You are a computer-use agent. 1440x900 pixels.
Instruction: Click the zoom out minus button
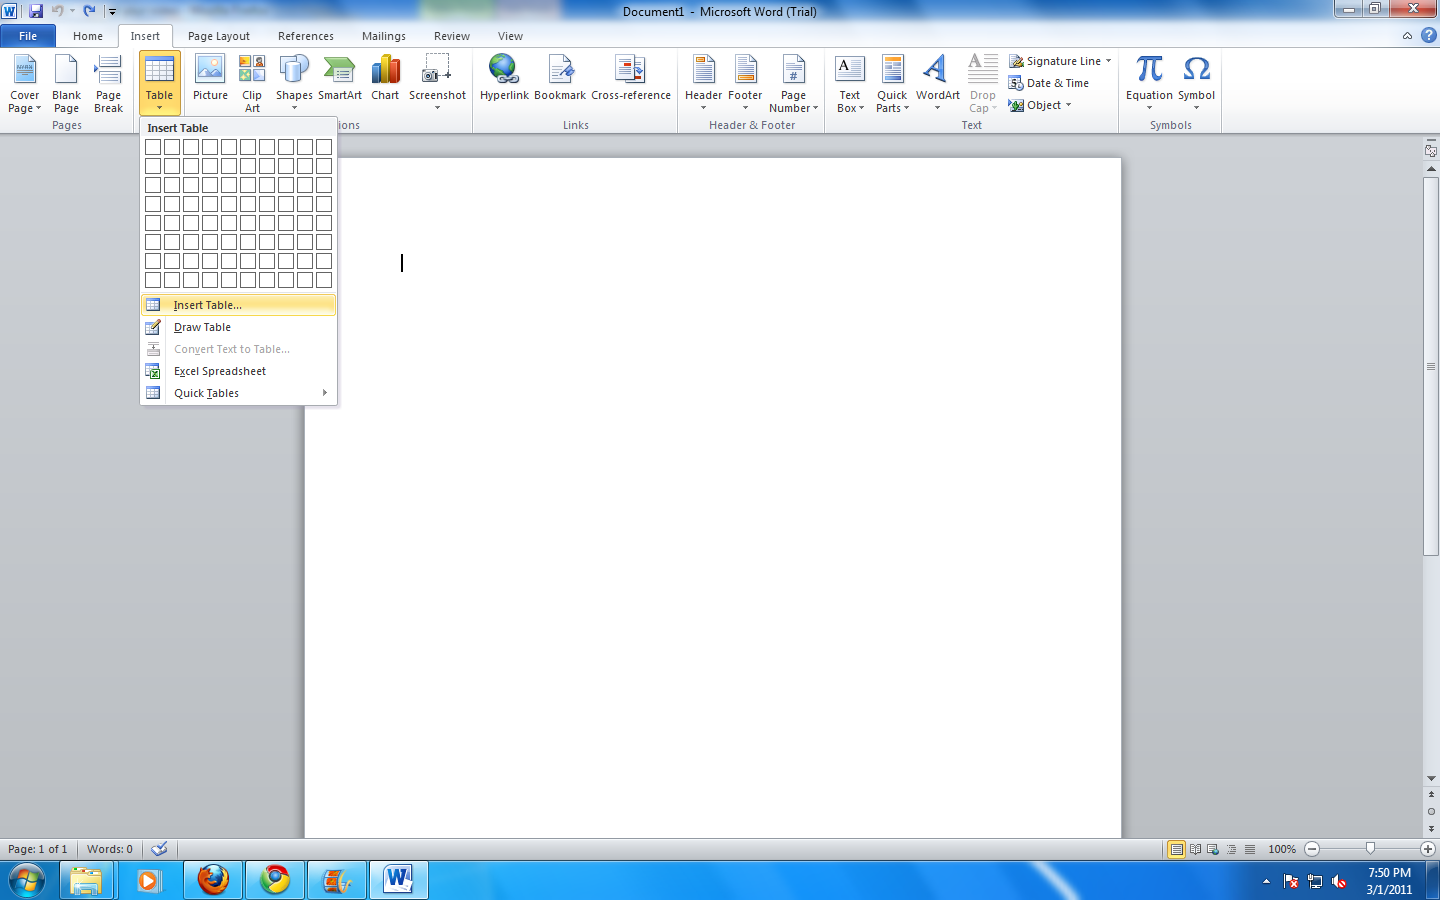pos(1312,849)
